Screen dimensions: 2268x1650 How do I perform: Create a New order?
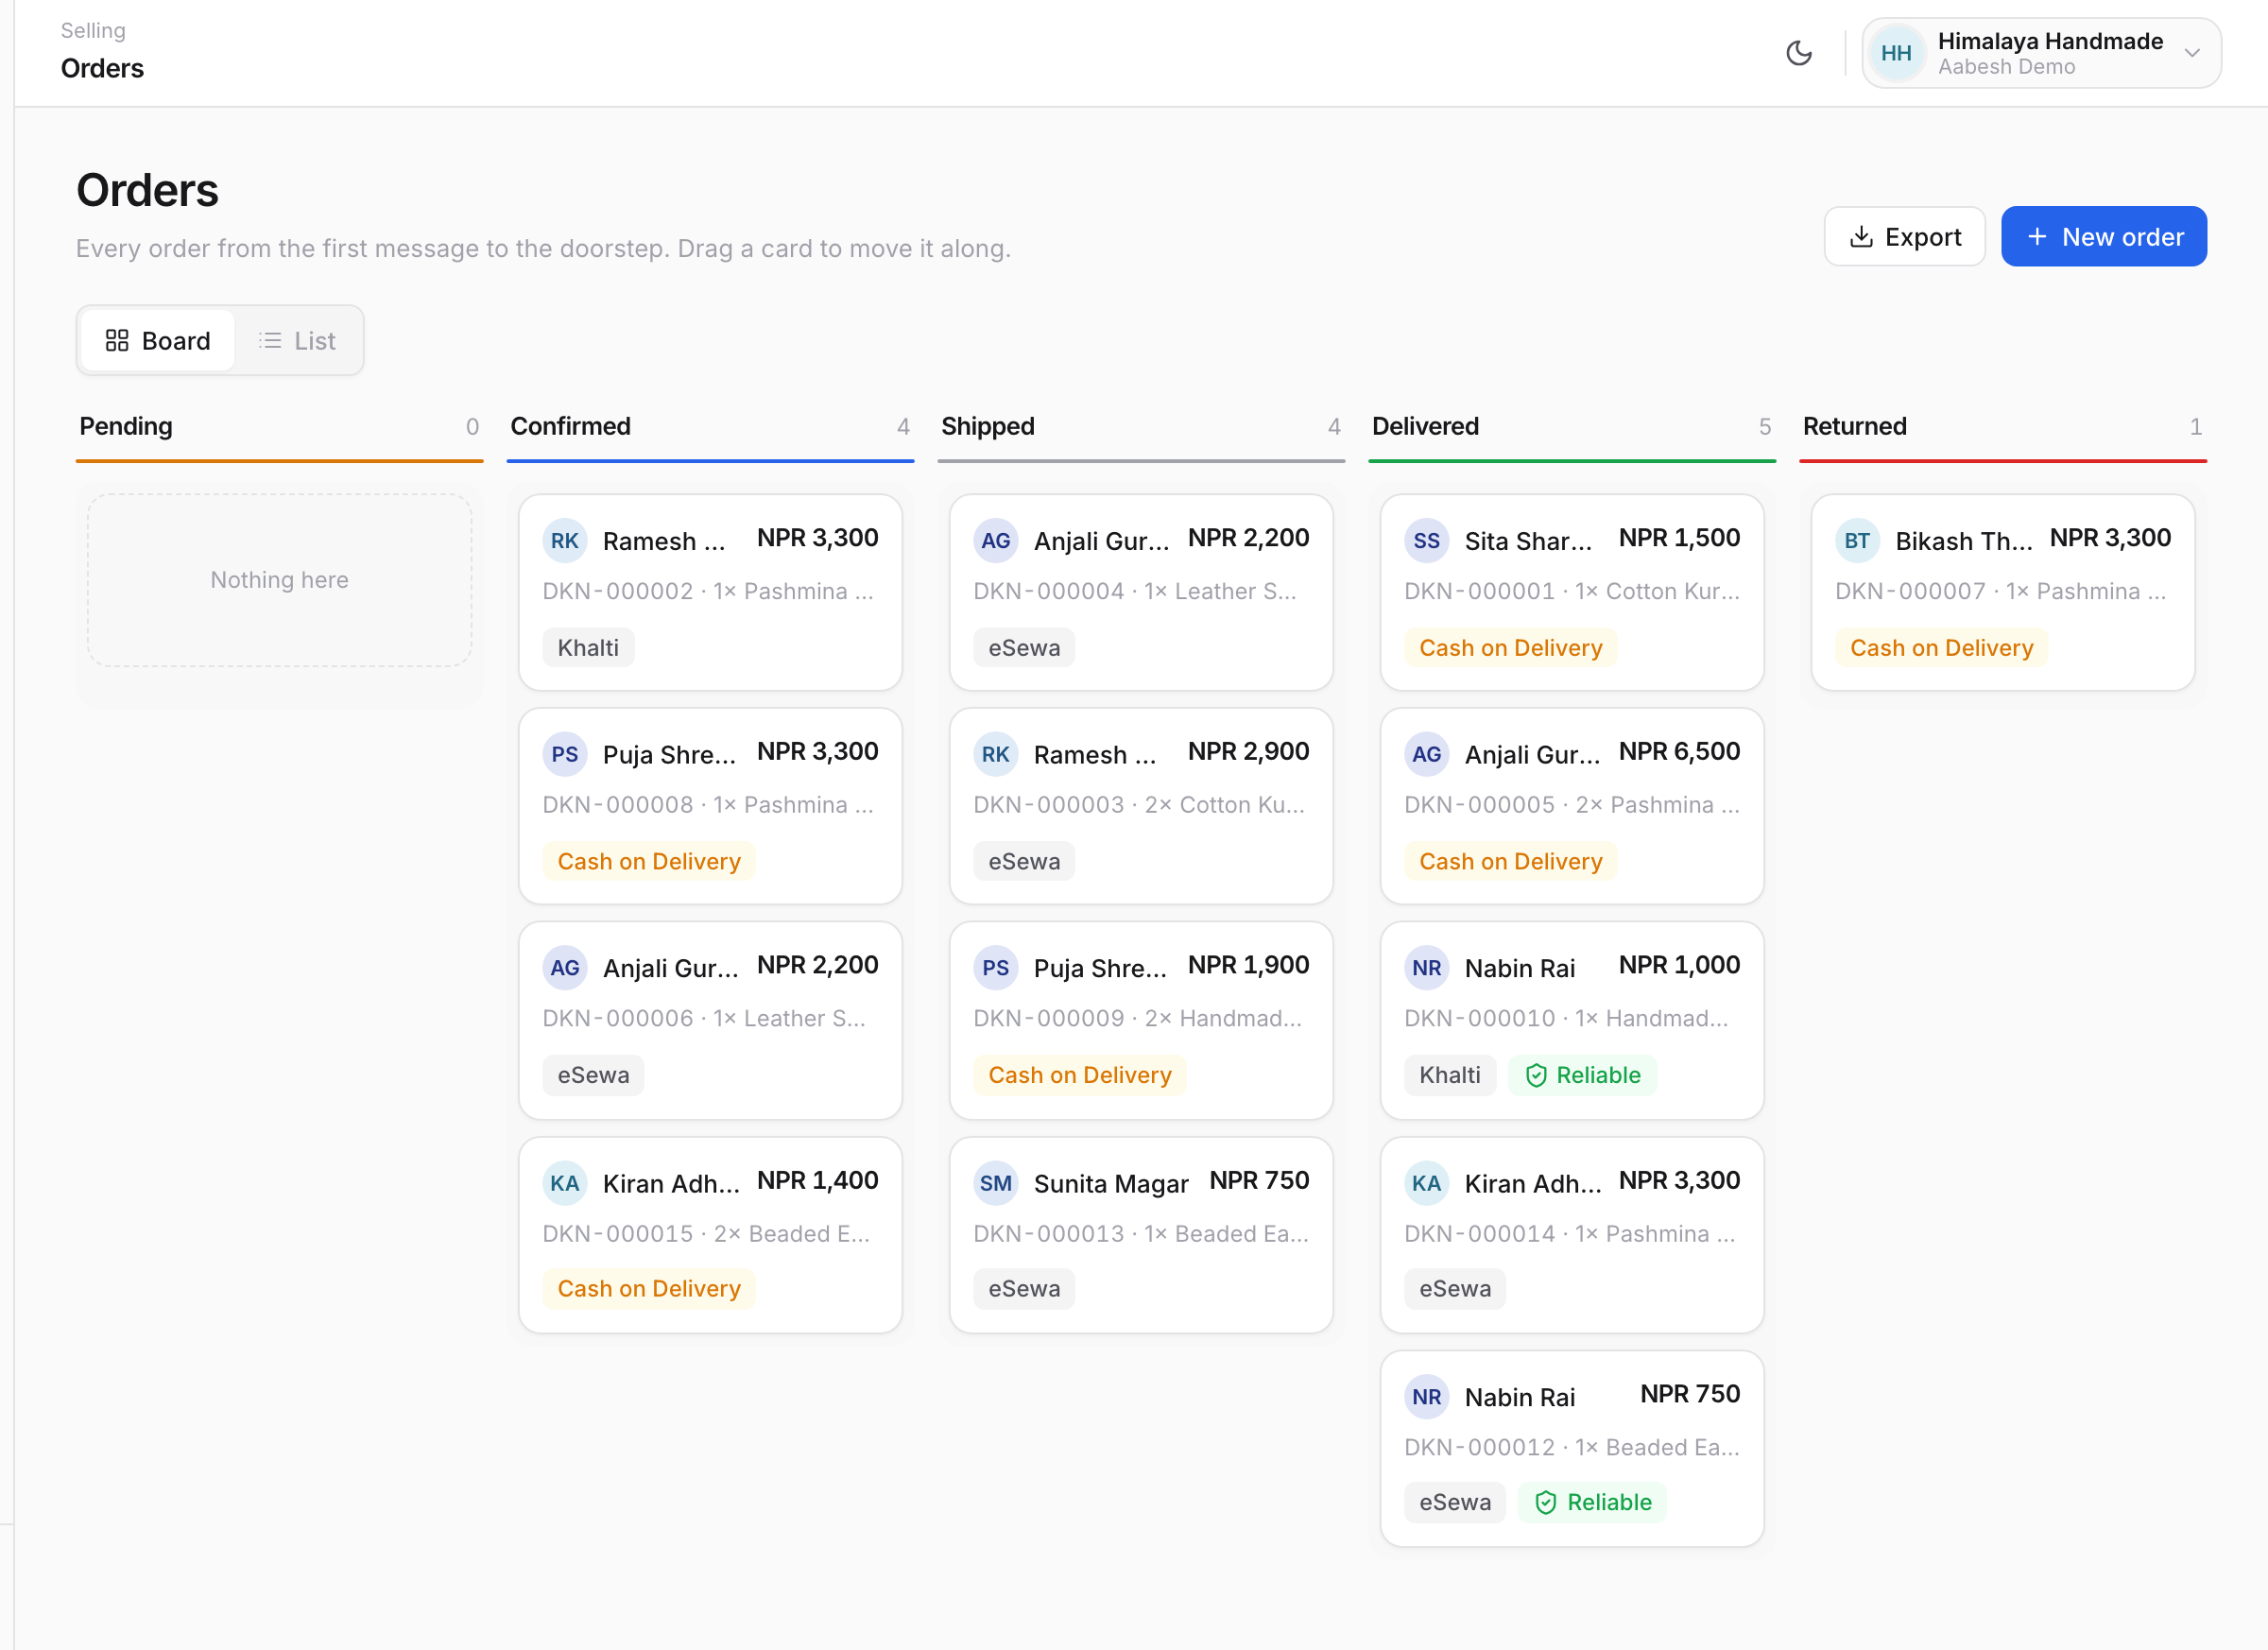2103,237
